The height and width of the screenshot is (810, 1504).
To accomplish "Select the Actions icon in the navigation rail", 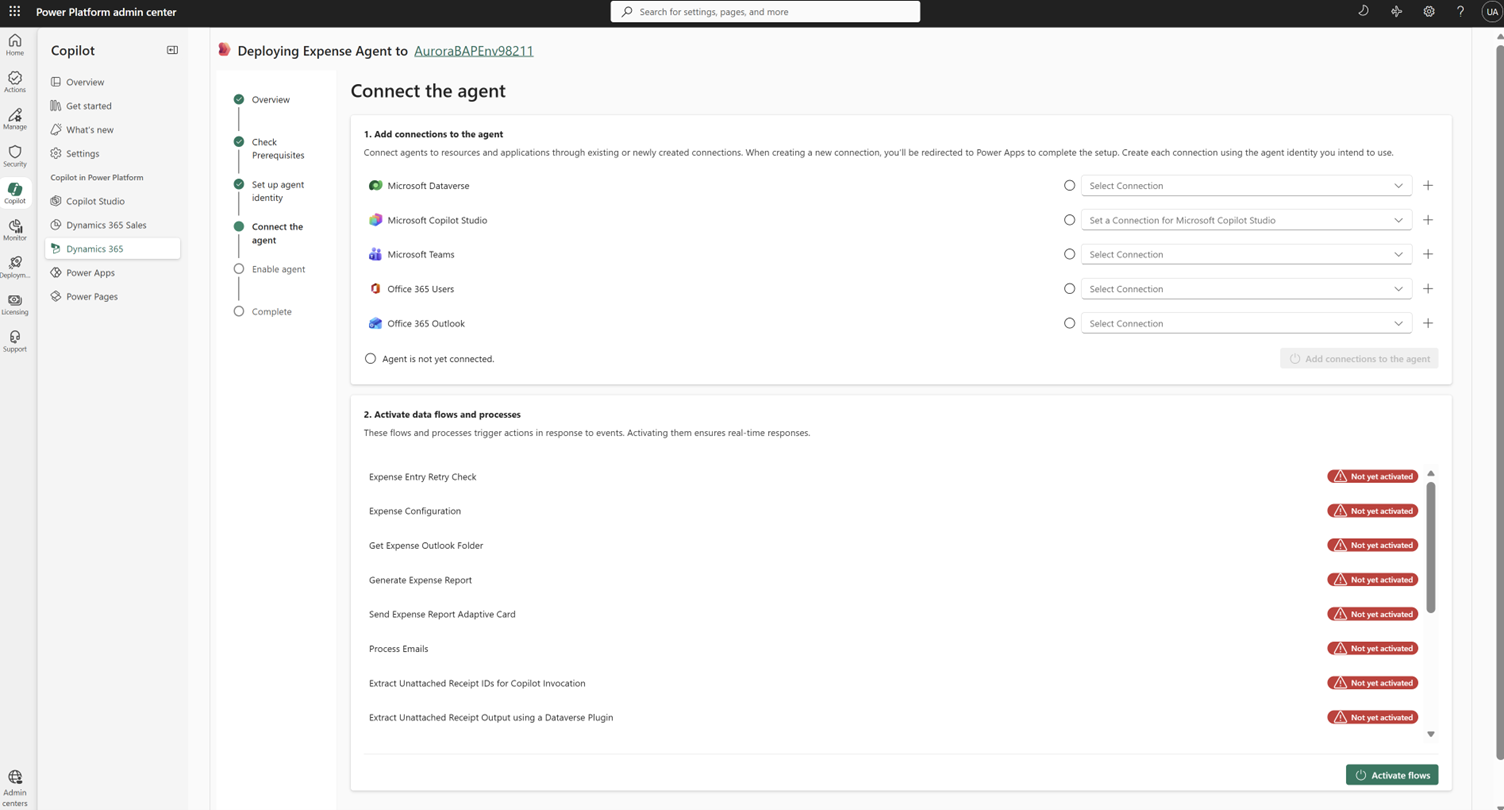I will tap(14, 80).
